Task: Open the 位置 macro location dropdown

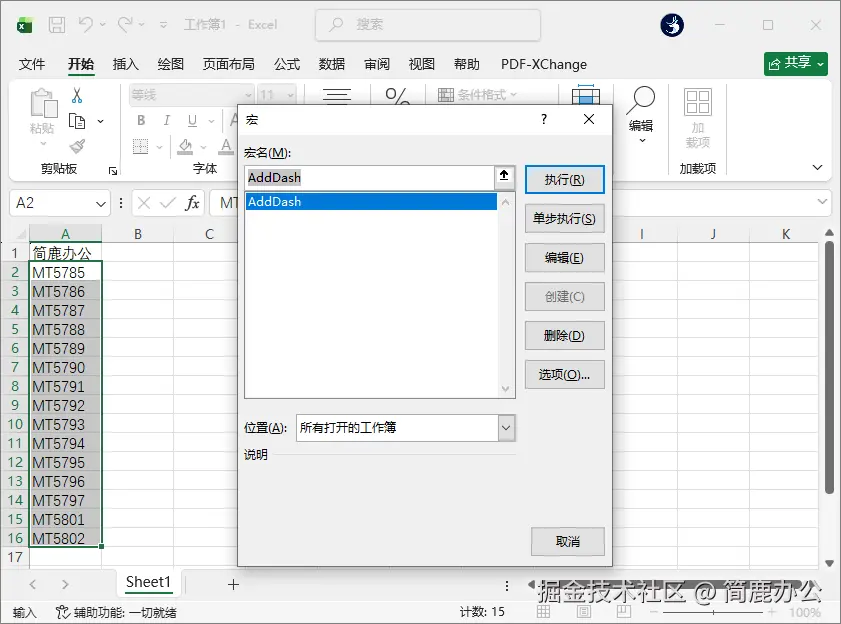Action: 504,427
